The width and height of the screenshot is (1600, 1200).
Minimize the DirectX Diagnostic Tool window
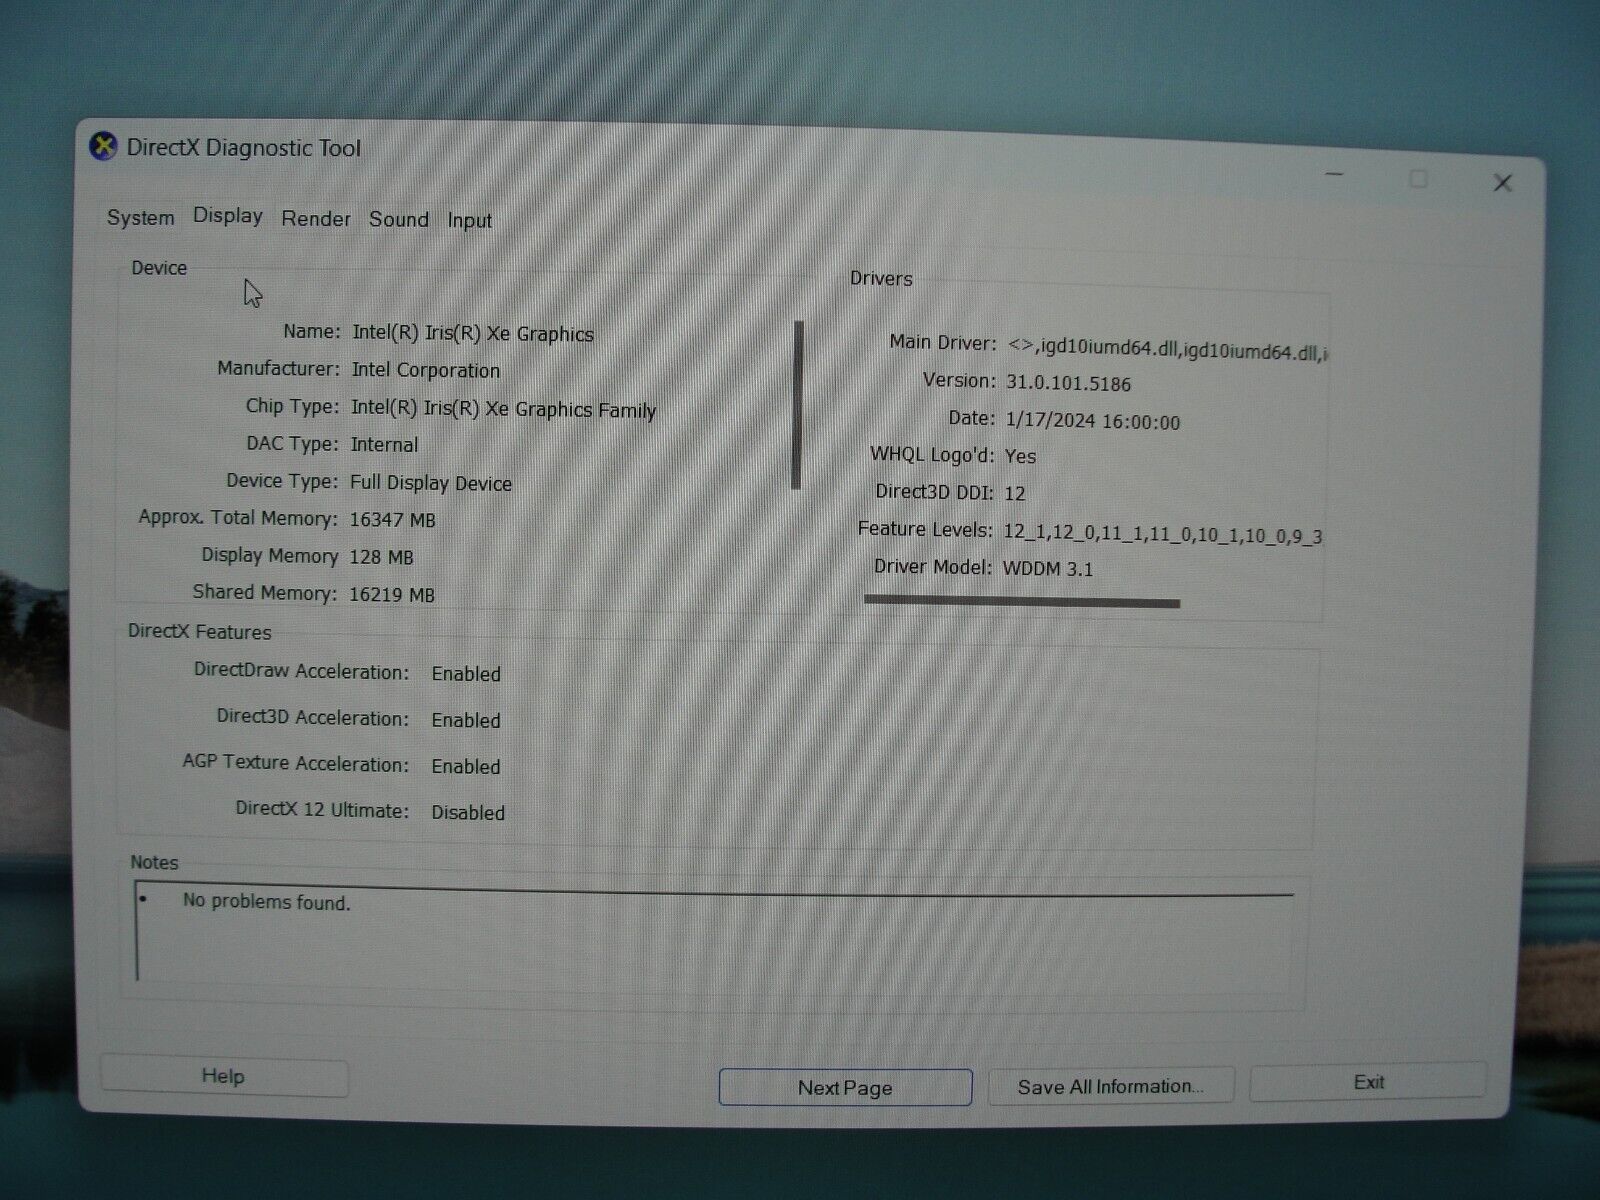tap(1334, 175)
